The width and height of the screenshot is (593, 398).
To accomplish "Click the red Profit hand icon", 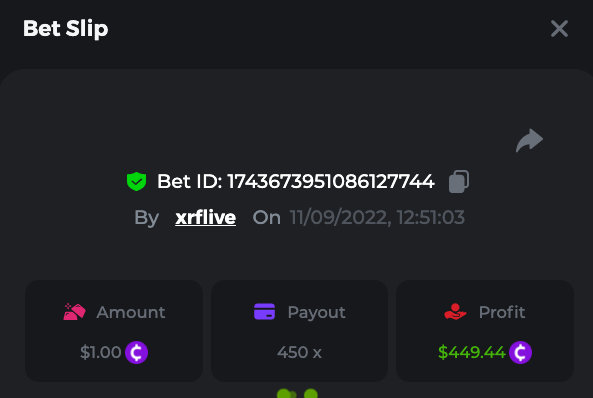I will click(x=455, y=312).
